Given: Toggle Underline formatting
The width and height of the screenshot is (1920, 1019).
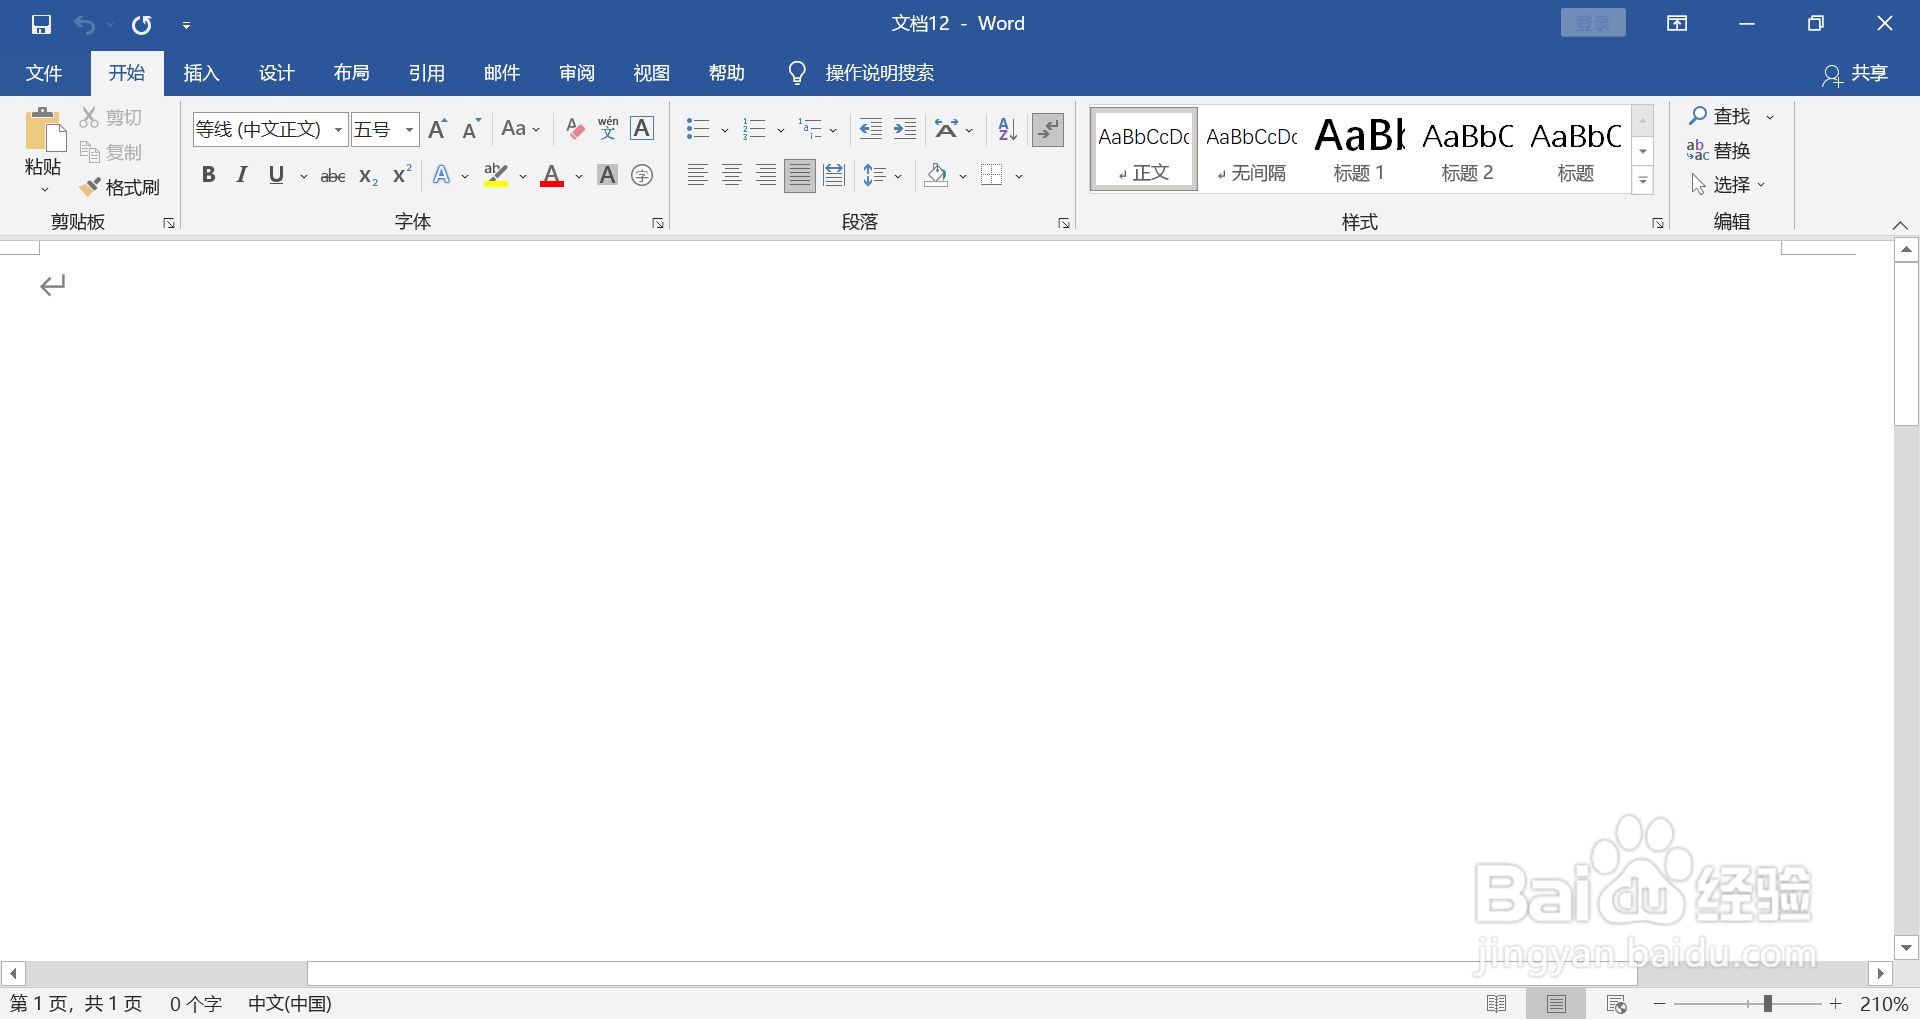Looking at the screenshot, I should coord(277,176).
